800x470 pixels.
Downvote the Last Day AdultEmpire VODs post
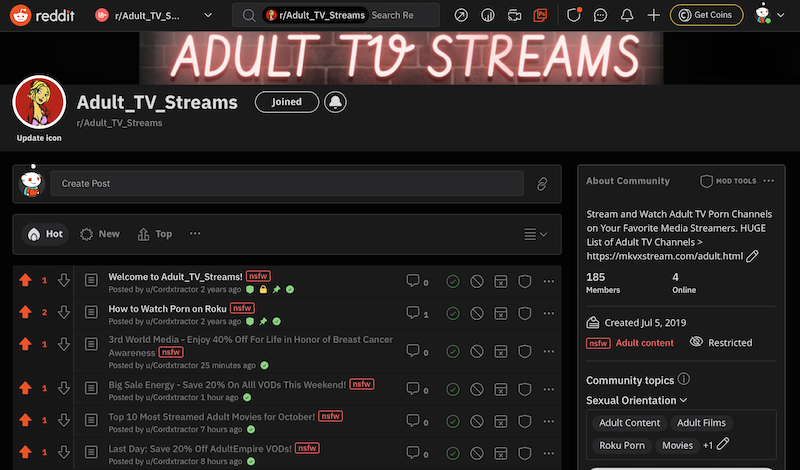tap(64, 452)
